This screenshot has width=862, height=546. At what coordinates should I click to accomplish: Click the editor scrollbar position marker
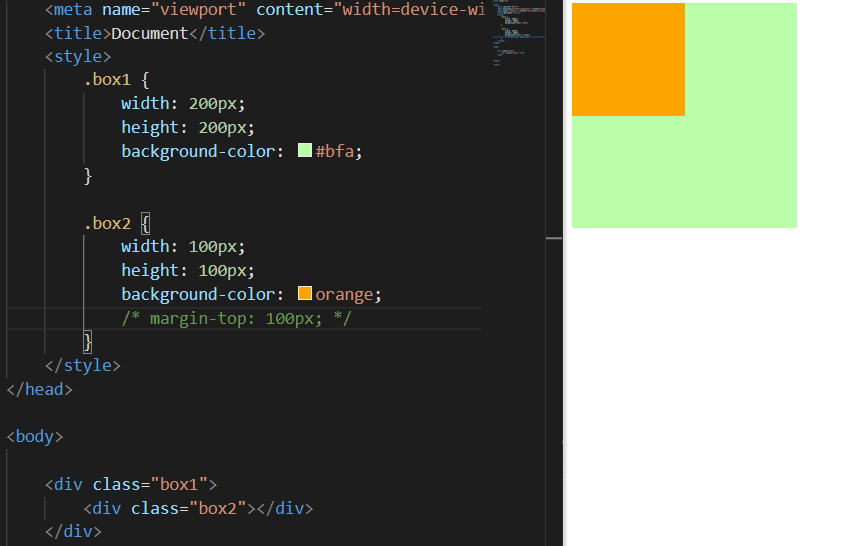554,238
